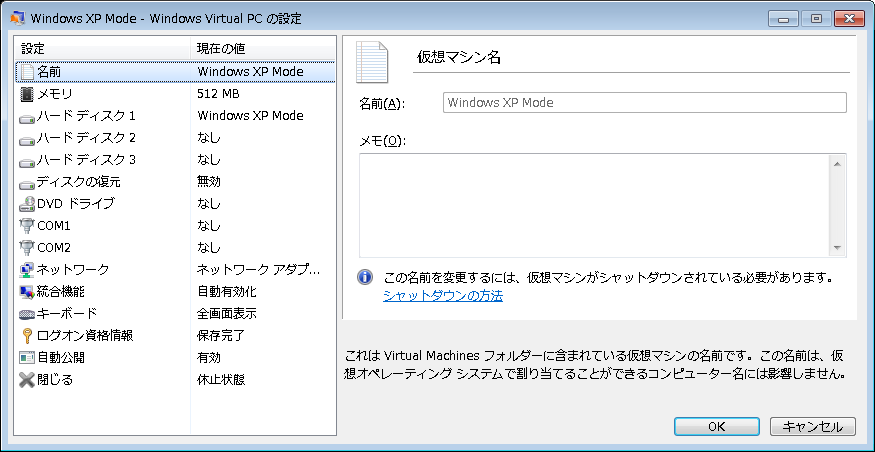Viewport: 875px width, 452px height.
Task: Click the キャンセル button
Action: click(x=812, y=427)
